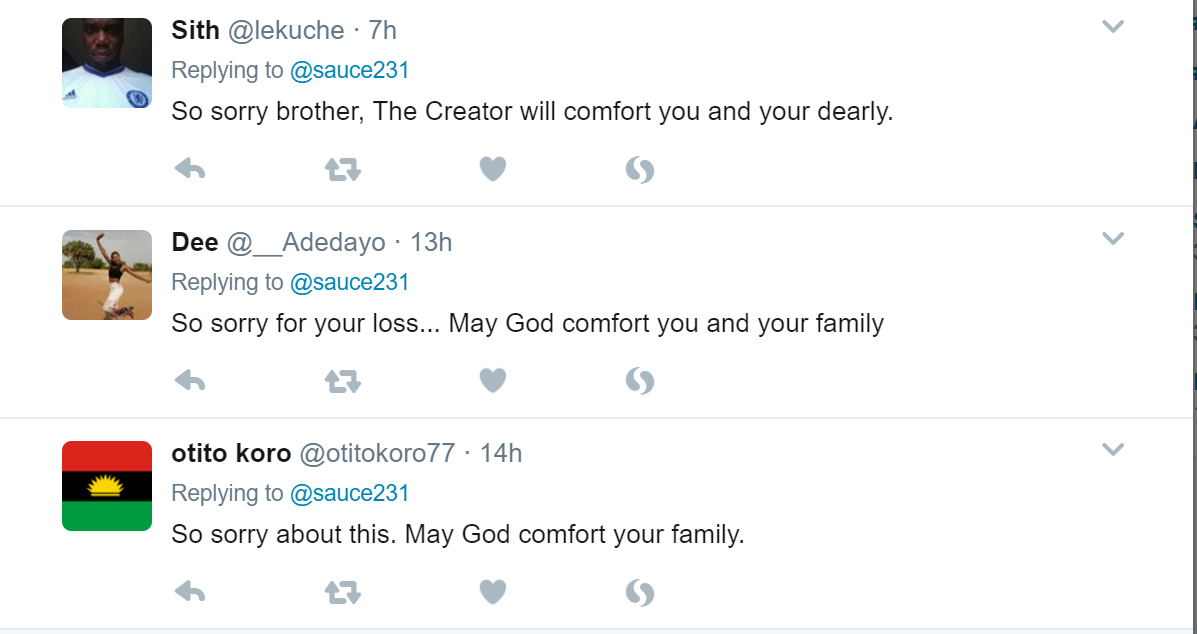Click the Biafra flag avatar
Viewport: 1197px width, 634px height.
coord(107,486)
